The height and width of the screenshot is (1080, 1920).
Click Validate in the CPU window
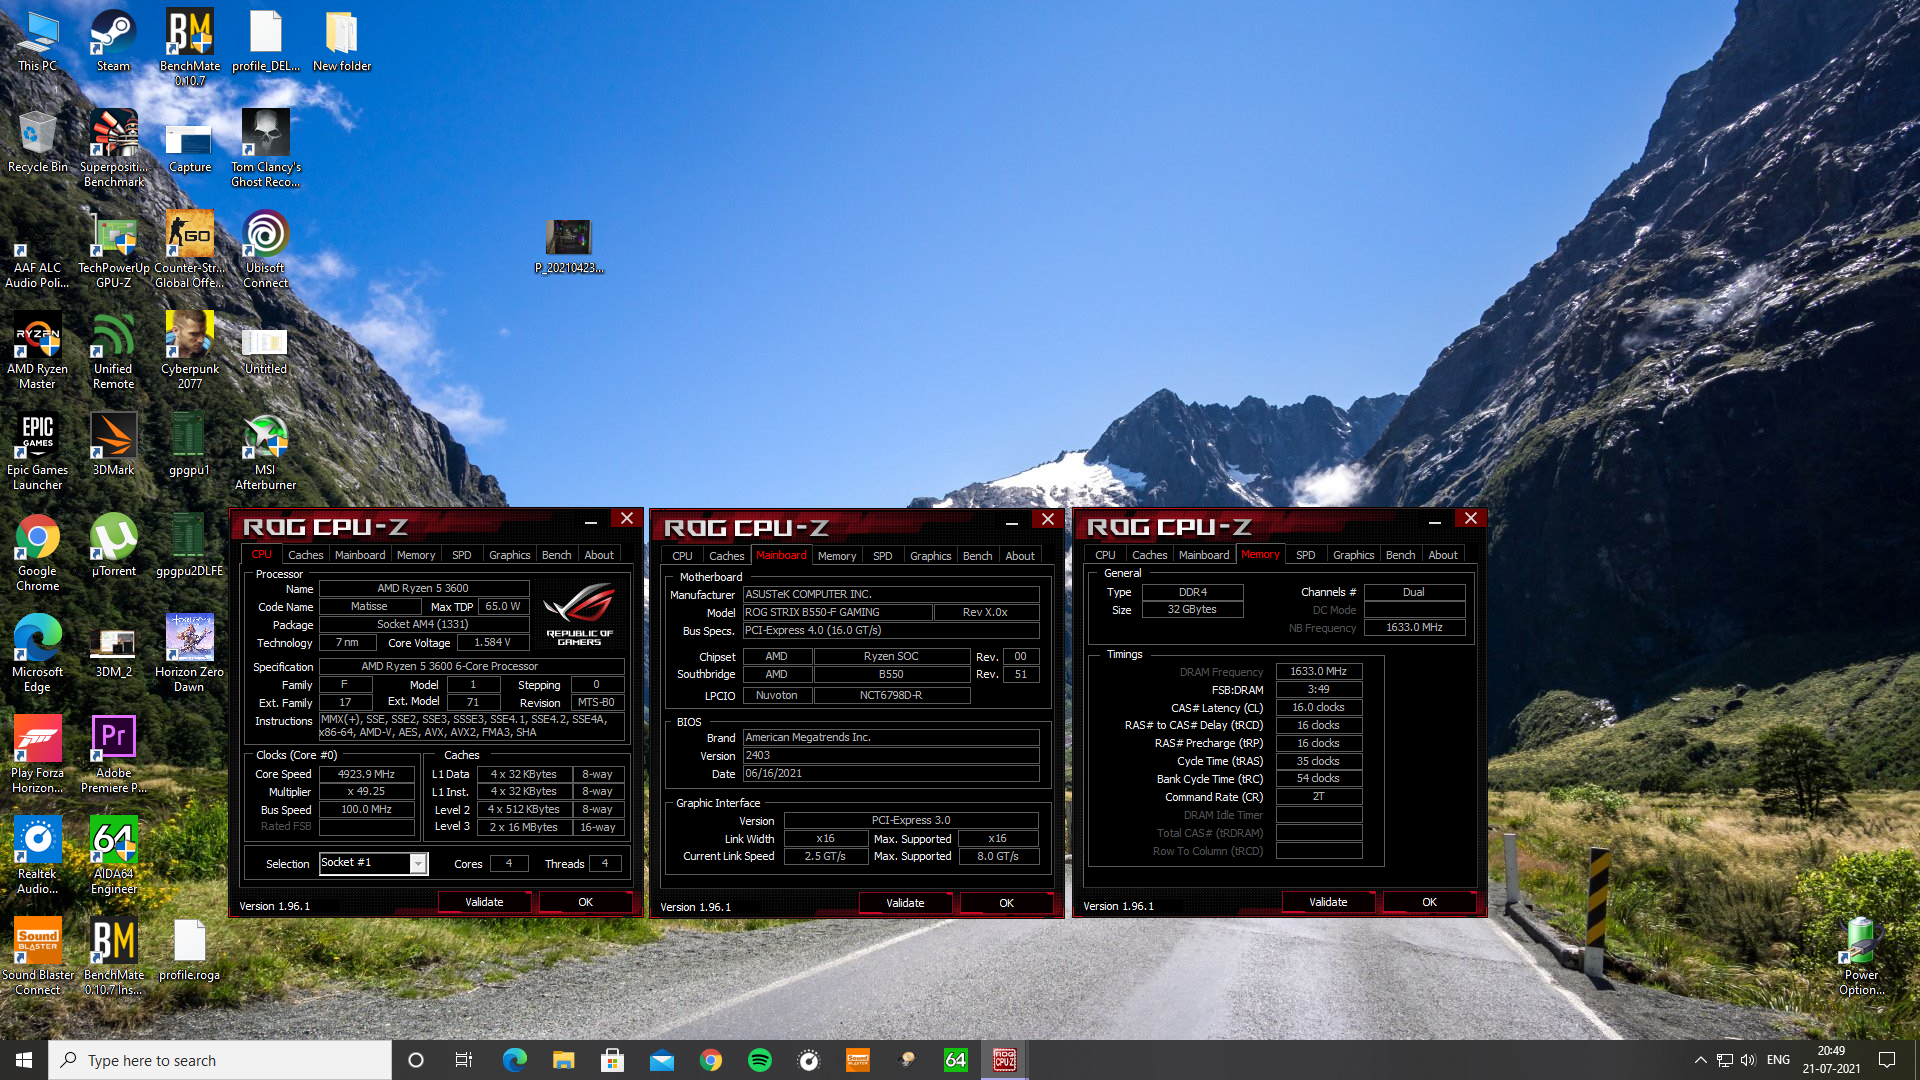click(x=484, y=902)
